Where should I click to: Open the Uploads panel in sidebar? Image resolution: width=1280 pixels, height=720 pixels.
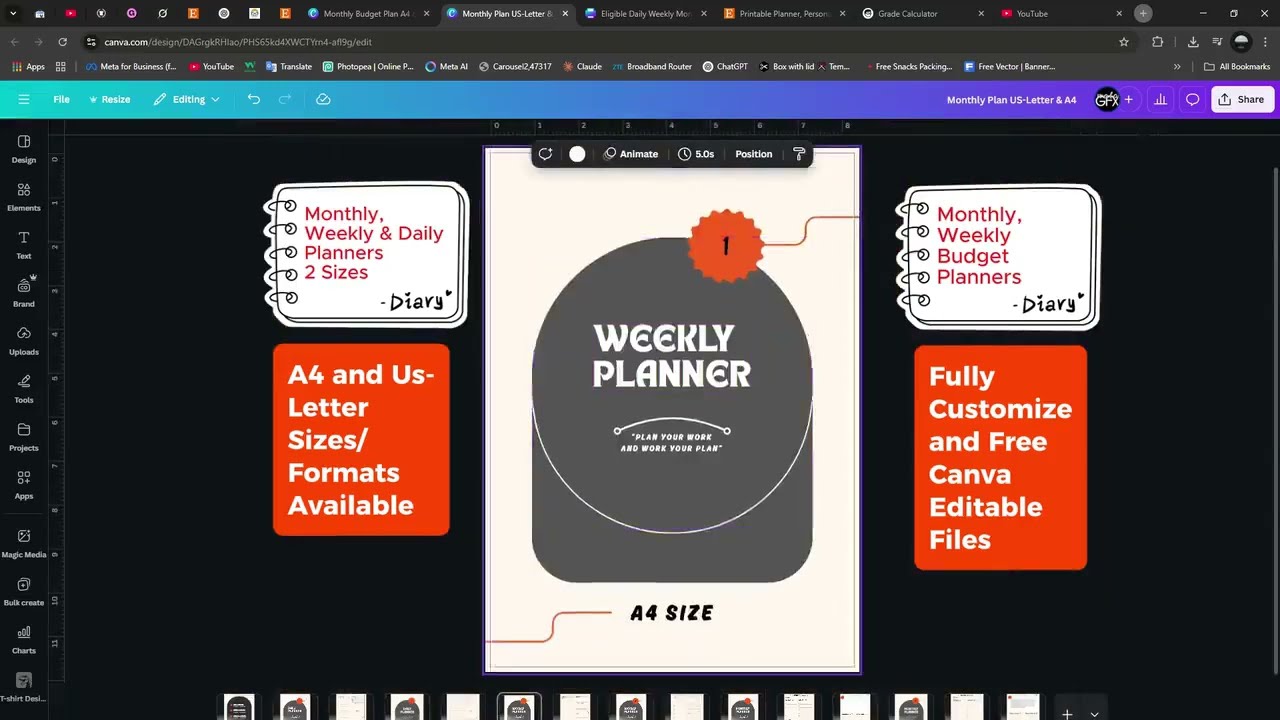coord(24,341)
